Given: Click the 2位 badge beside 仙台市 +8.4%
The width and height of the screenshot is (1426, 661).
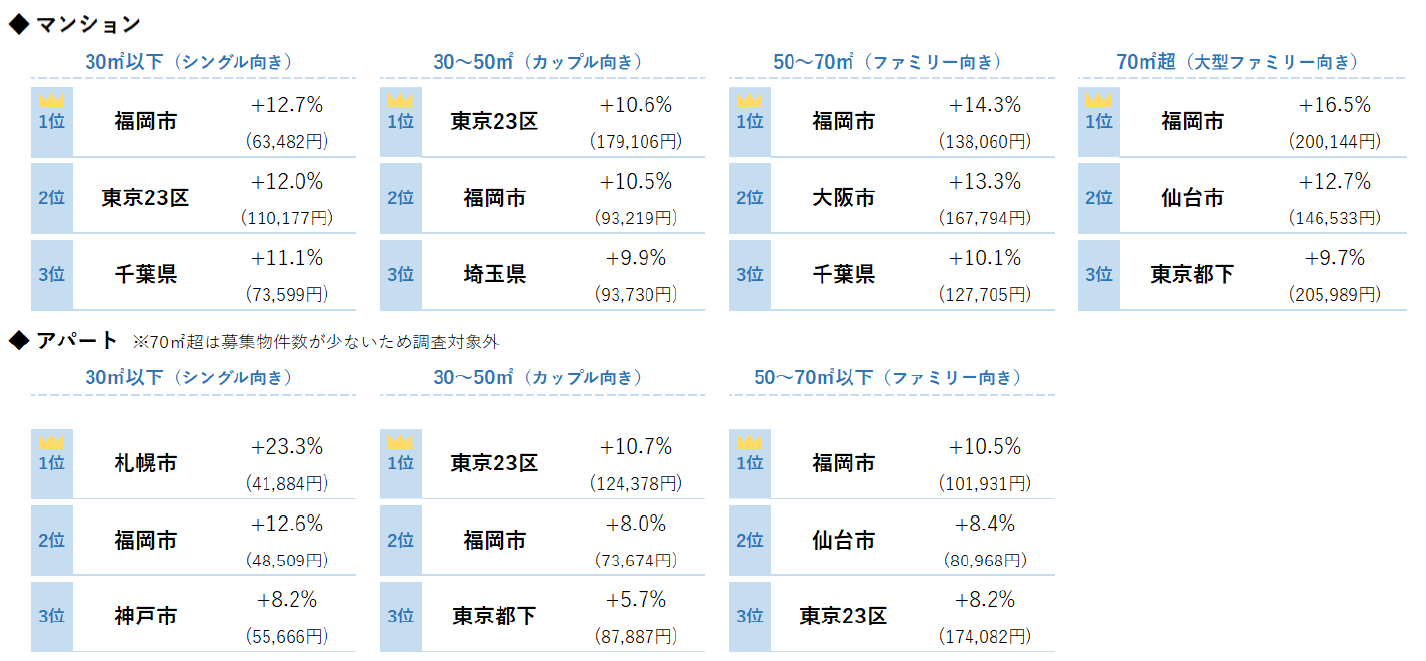Looking at the screenshot, I should [x=749, y=540].
